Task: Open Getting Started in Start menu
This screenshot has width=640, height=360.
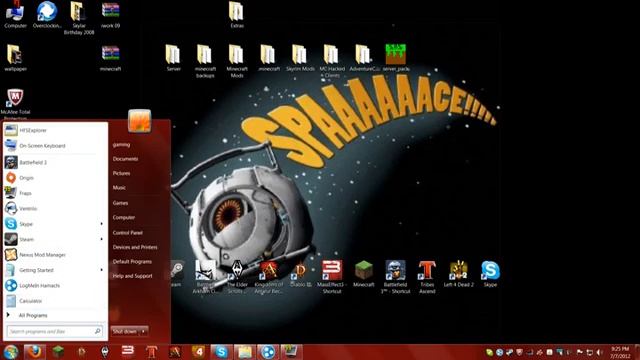Action: 55,270
